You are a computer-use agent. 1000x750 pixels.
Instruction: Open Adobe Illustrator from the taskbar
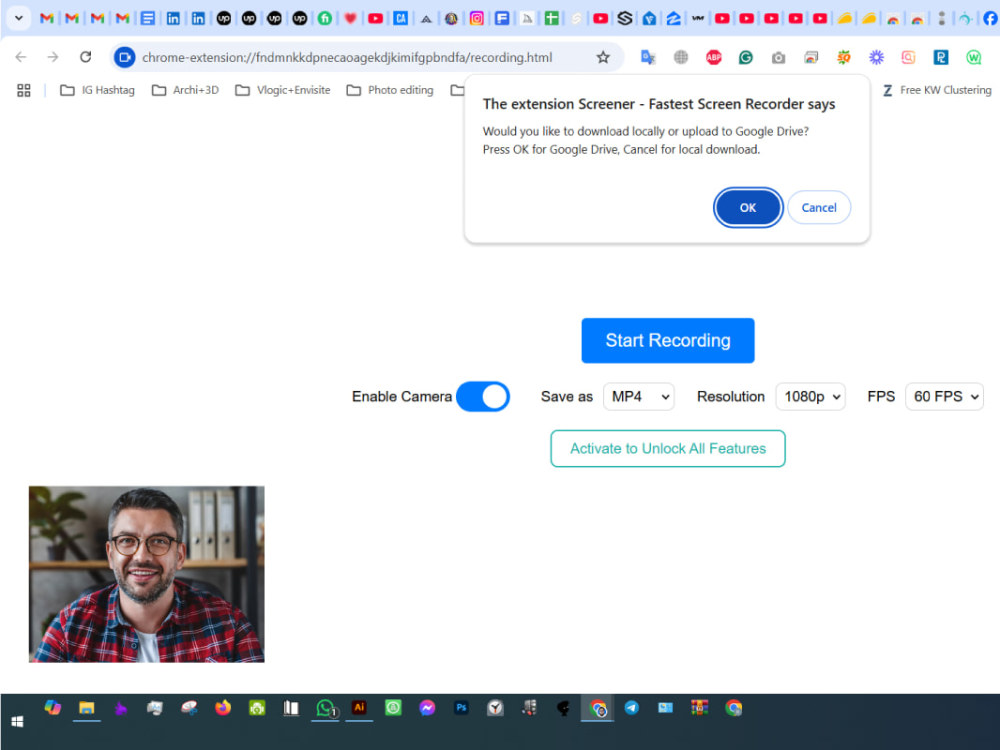359,707
